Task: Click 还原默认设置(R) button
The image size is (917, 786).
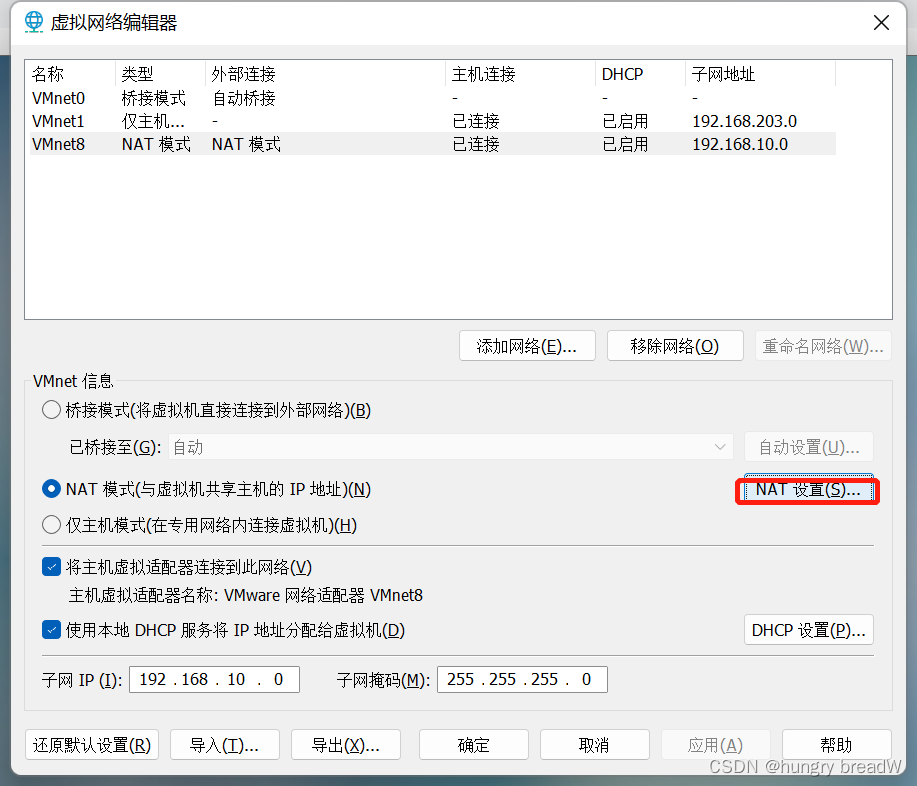Action: [92, 744]
